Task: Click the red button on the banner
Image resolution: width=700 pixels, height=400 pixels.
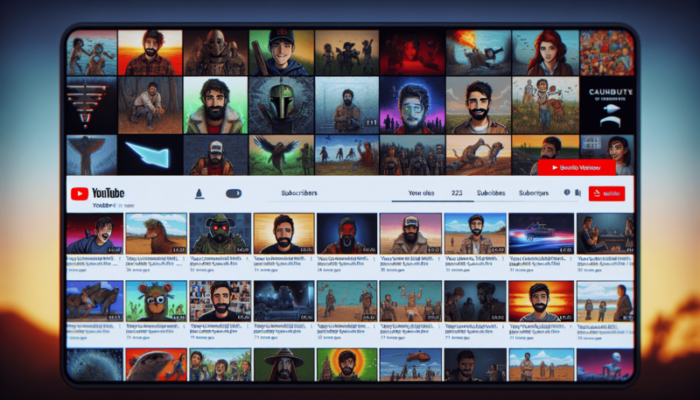Action: [575, 168]
